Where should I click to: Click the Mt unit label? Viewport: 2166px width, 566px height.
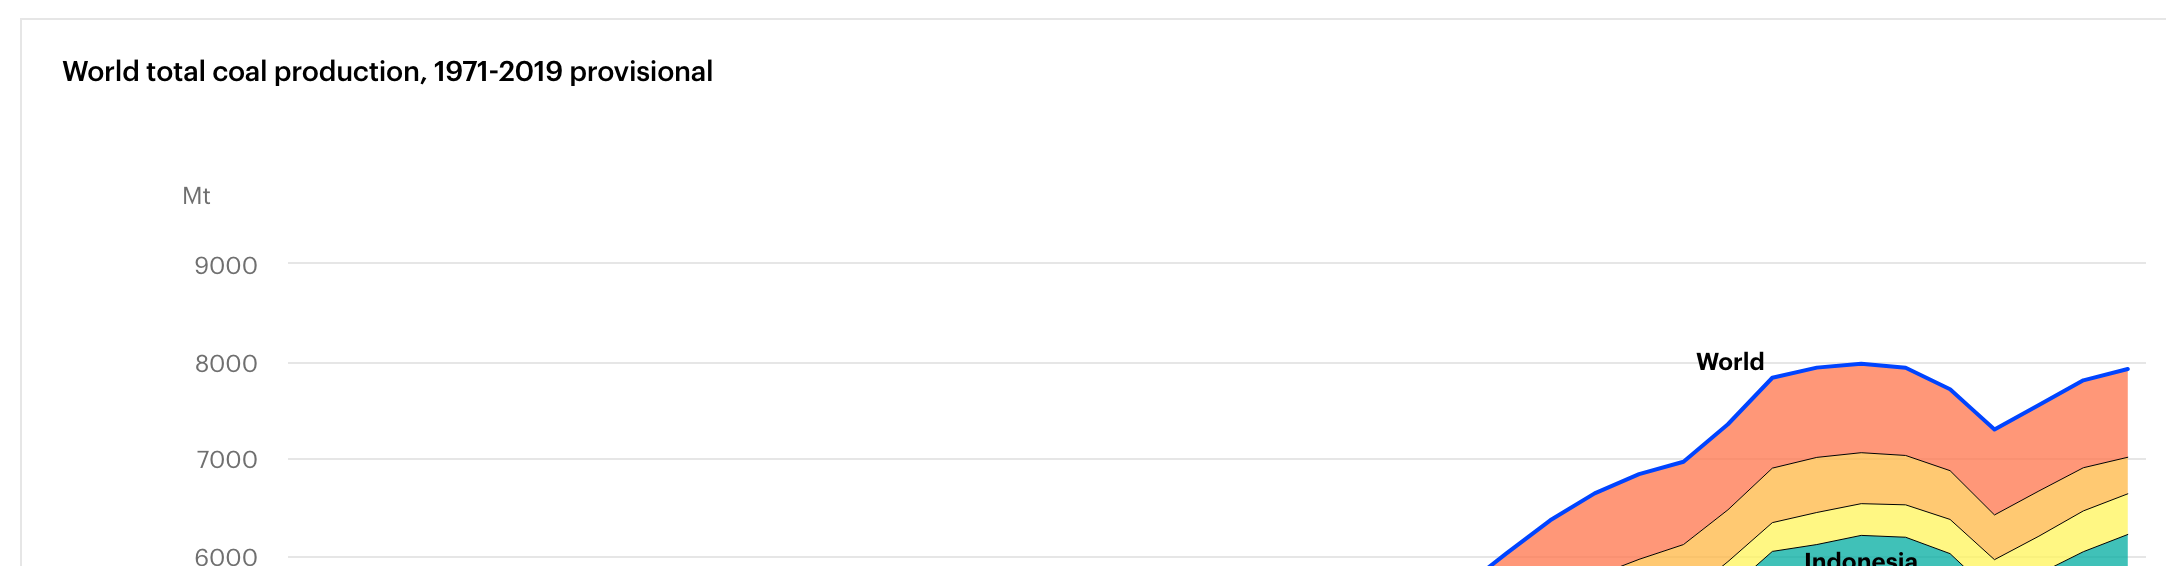click(x=196, y=196)
